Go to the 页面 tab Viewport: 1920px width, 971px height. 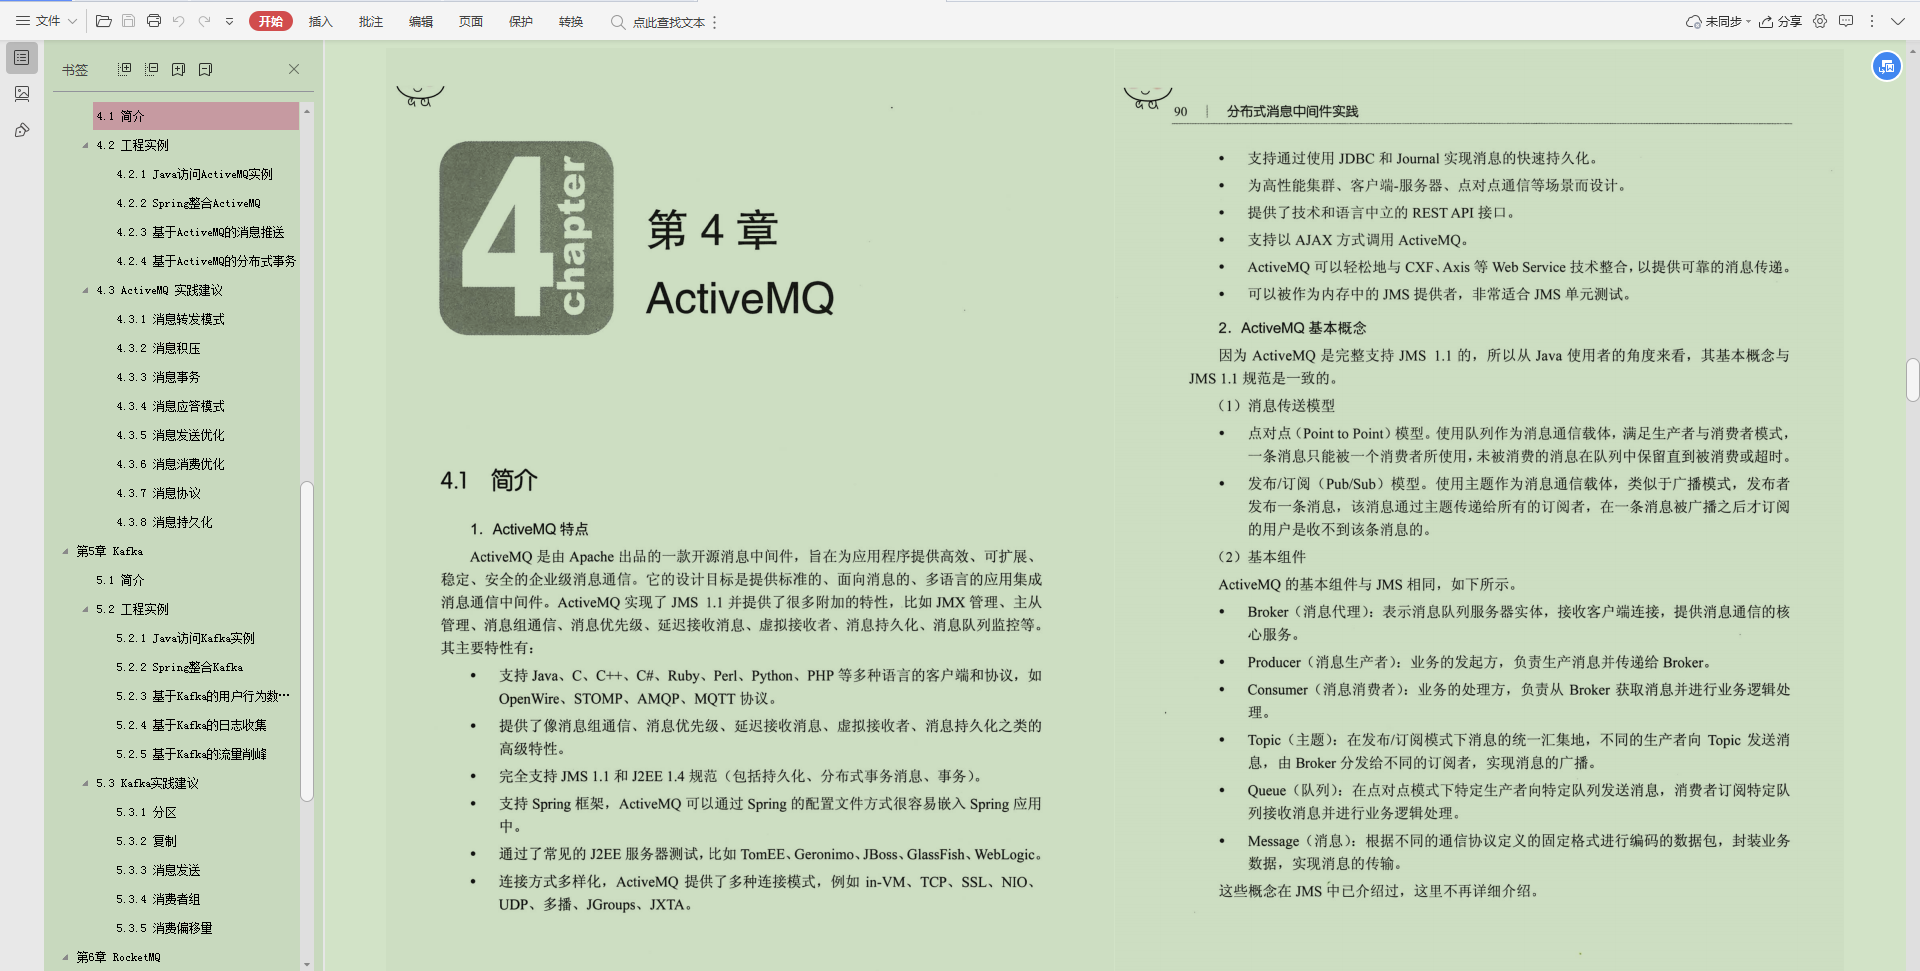tap(471, 22)
